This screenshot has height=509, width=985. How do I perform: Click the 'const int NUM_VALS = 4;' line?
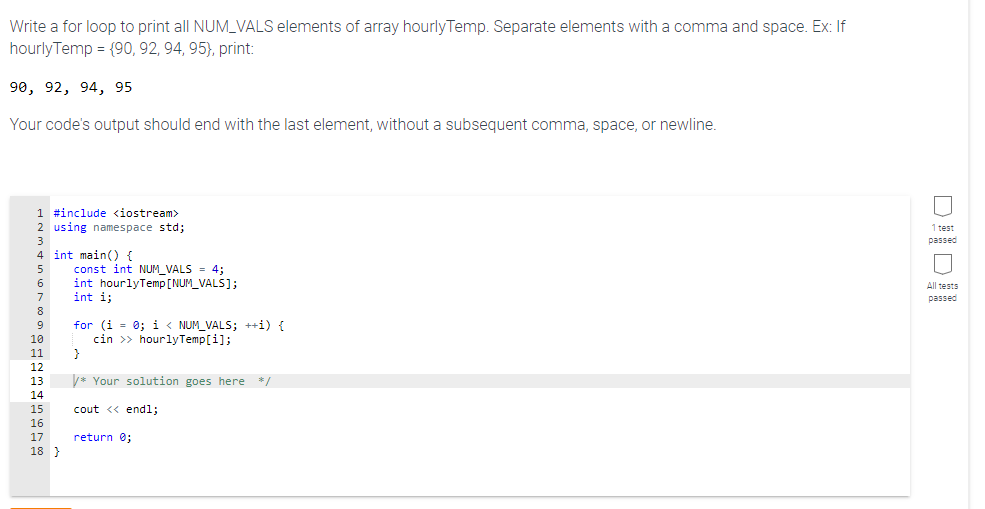click(x=149, y=269)
